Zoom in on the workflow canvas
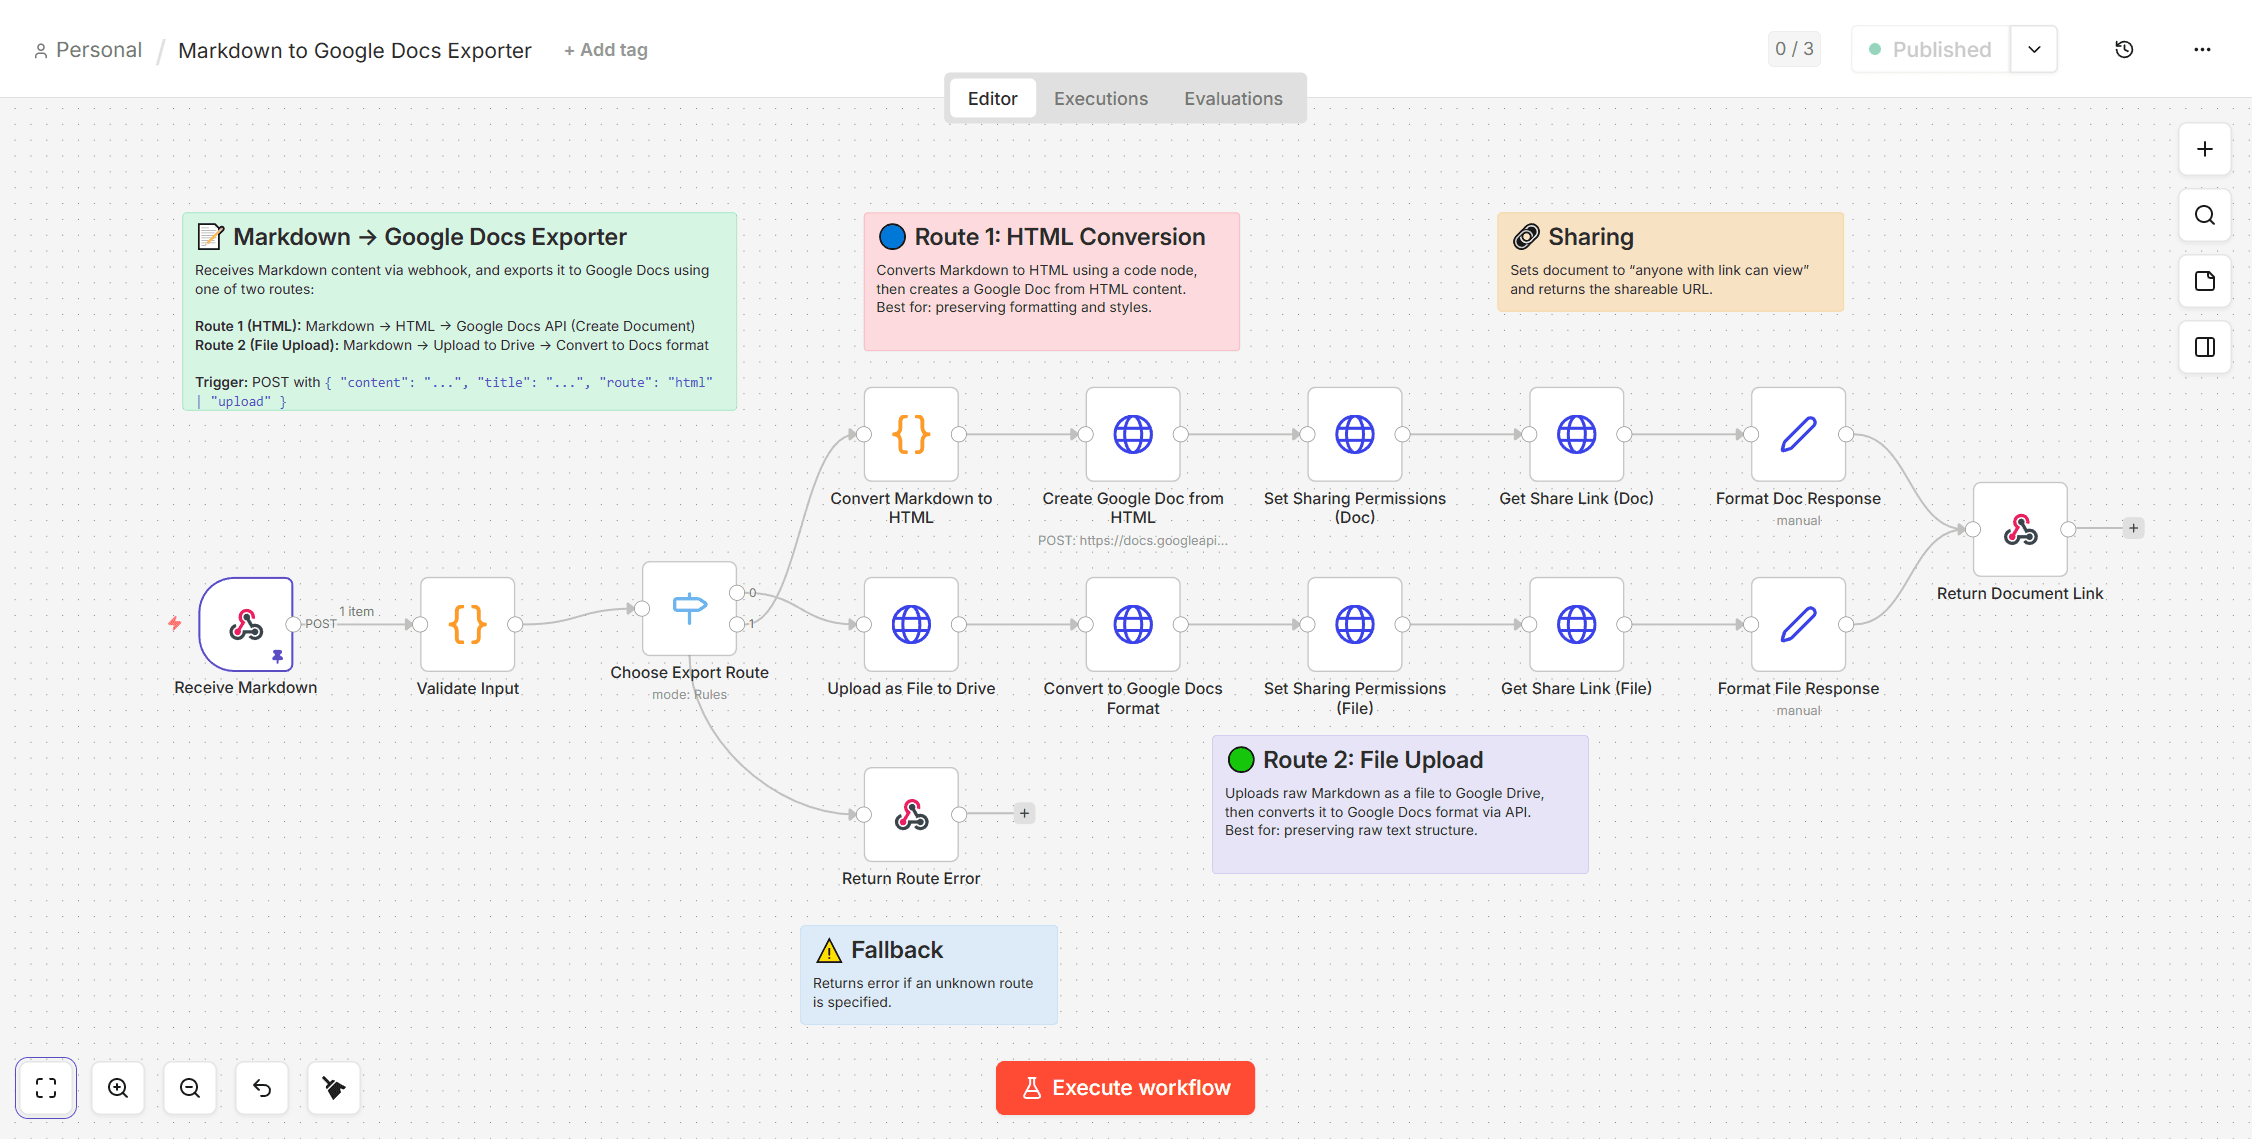This screenshot has width=2252, height=1139. coord(118,1088)
